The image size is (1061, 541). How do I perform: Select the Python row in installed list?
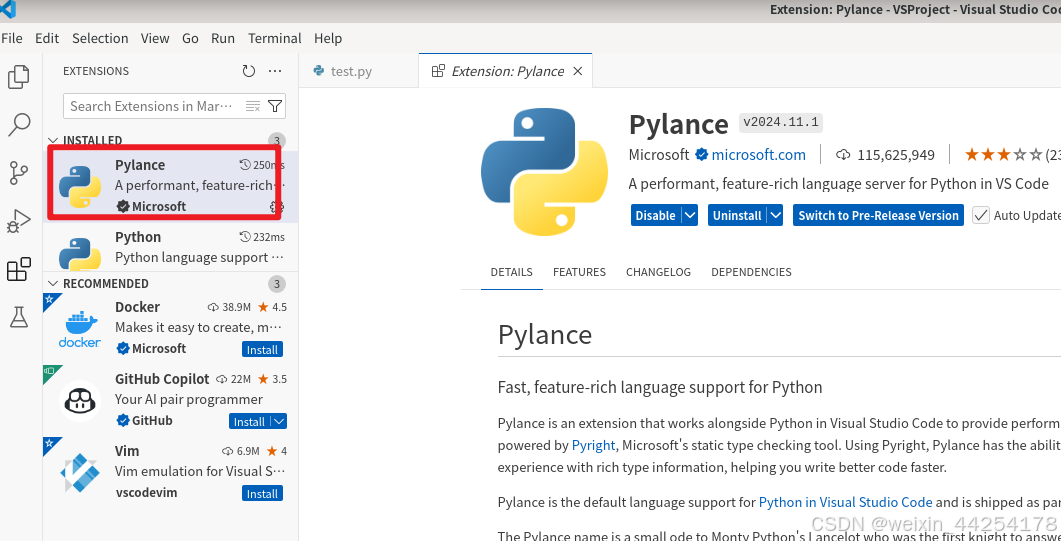click(171, 248)
